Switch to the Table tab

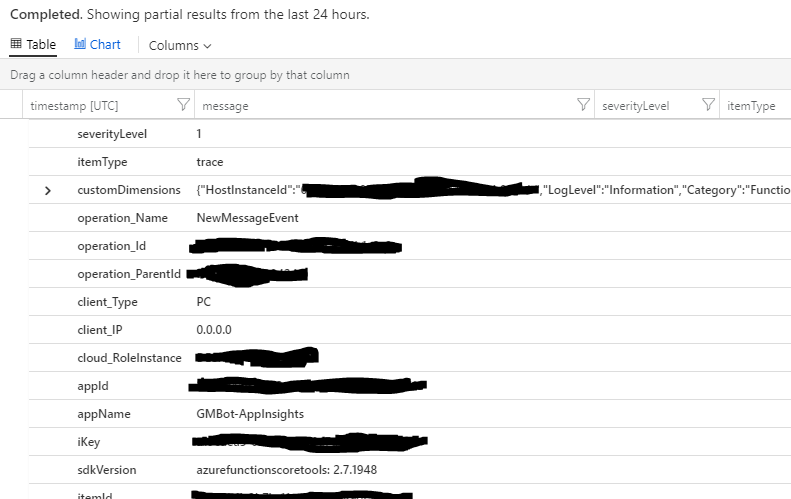[33, 44]
